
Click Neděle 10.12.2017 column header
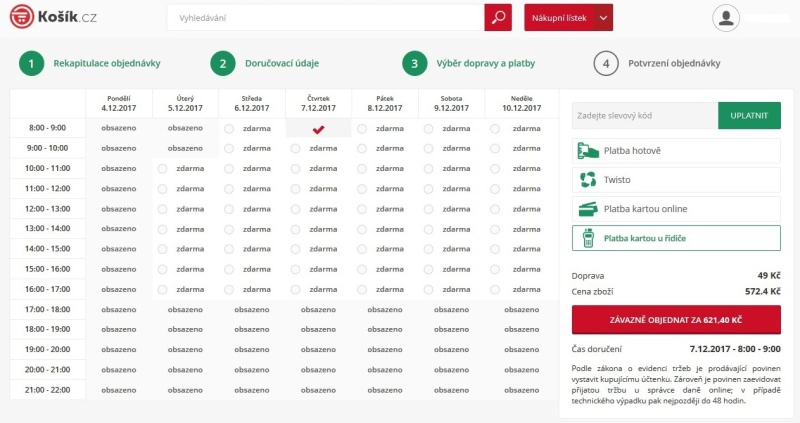tap(521, 104)
